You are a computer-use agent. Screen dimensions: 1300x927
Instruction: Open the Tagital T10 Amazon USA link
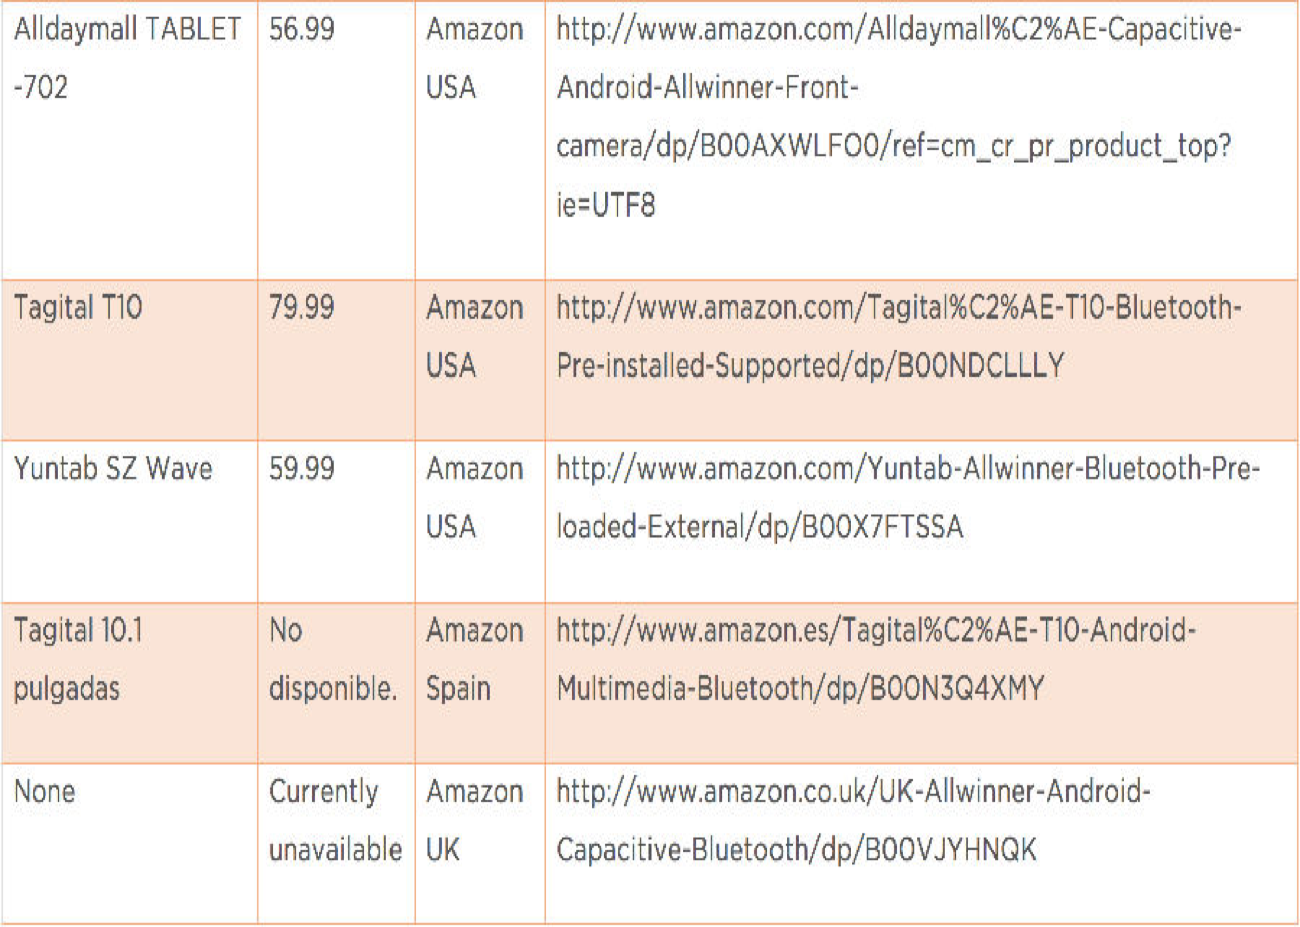(898, 336)
